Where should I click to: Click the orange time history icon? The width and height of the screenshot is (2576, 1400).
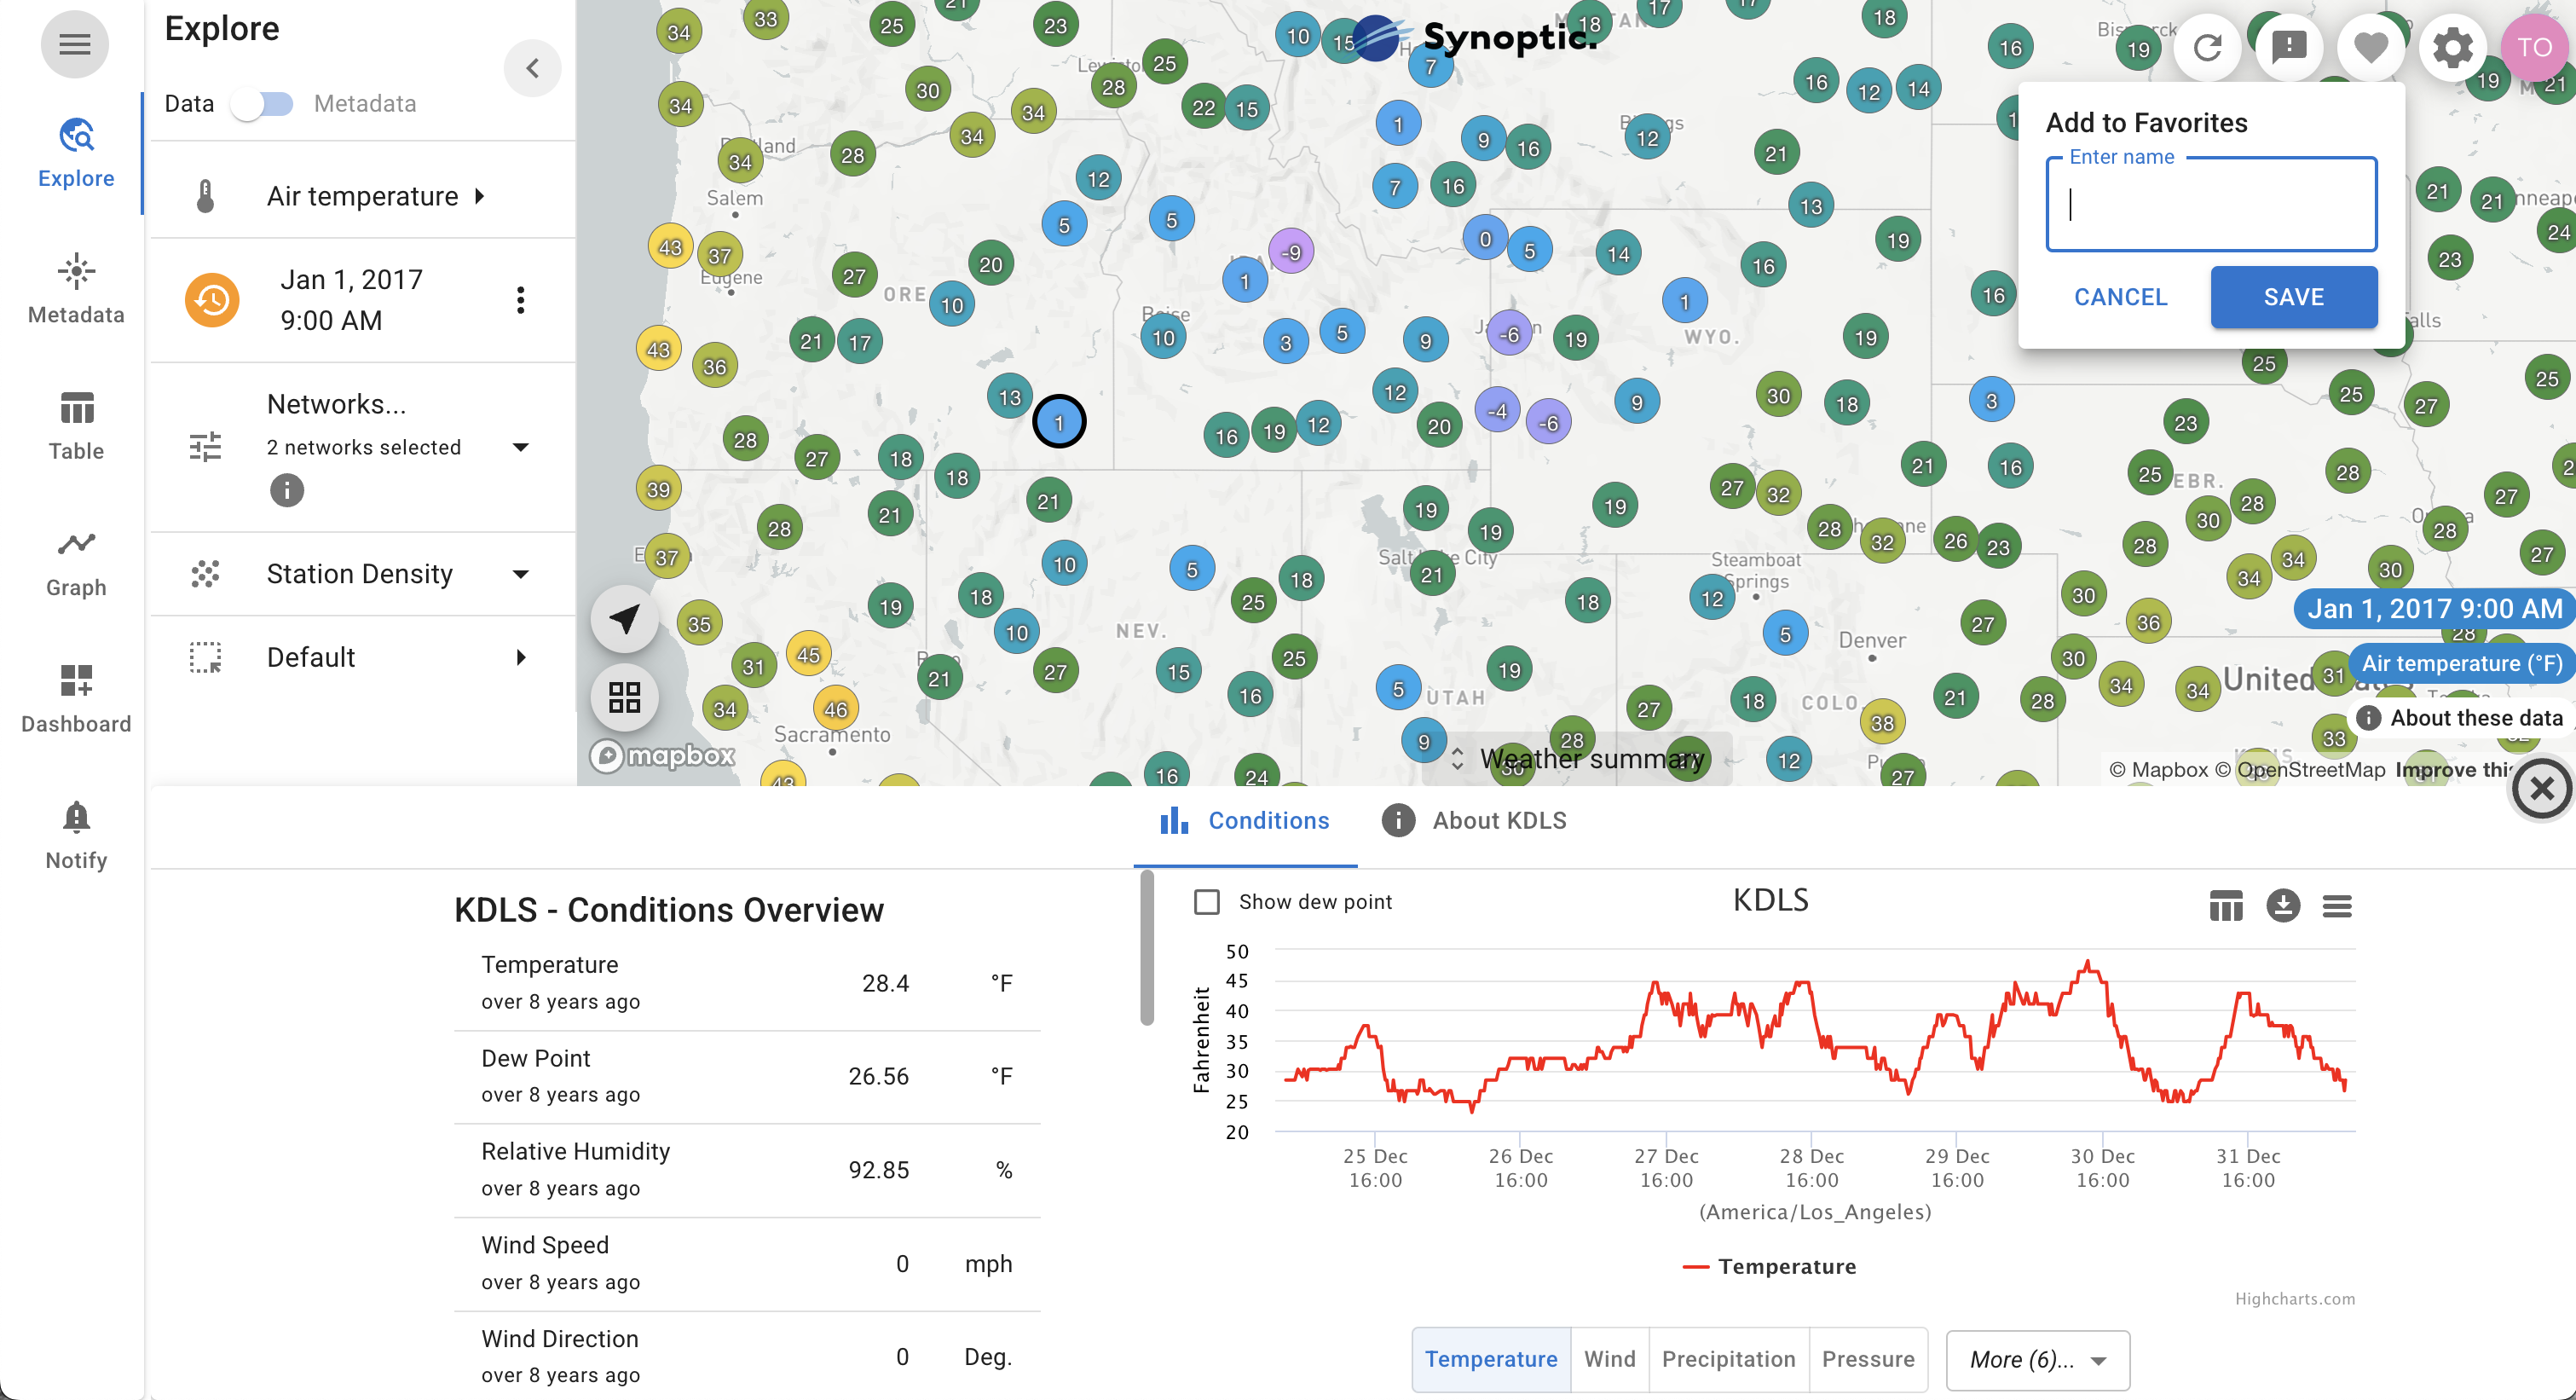click(x=212, y=300)
